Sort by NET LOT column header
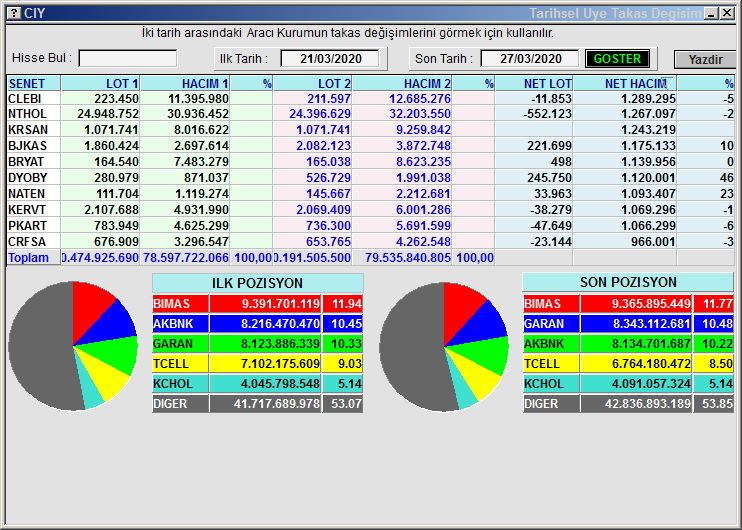 point(534,83)
